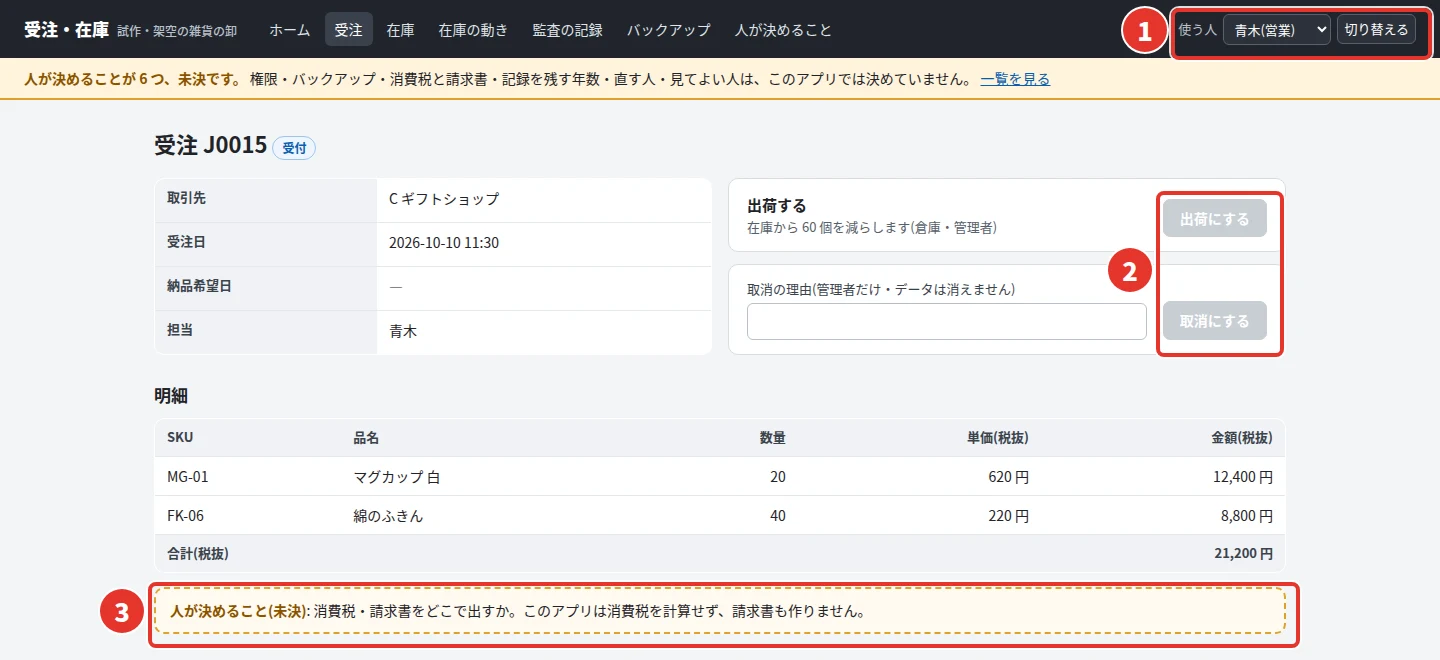
Task: Click the 12,400 円 amount
Action: [1243, 477]
